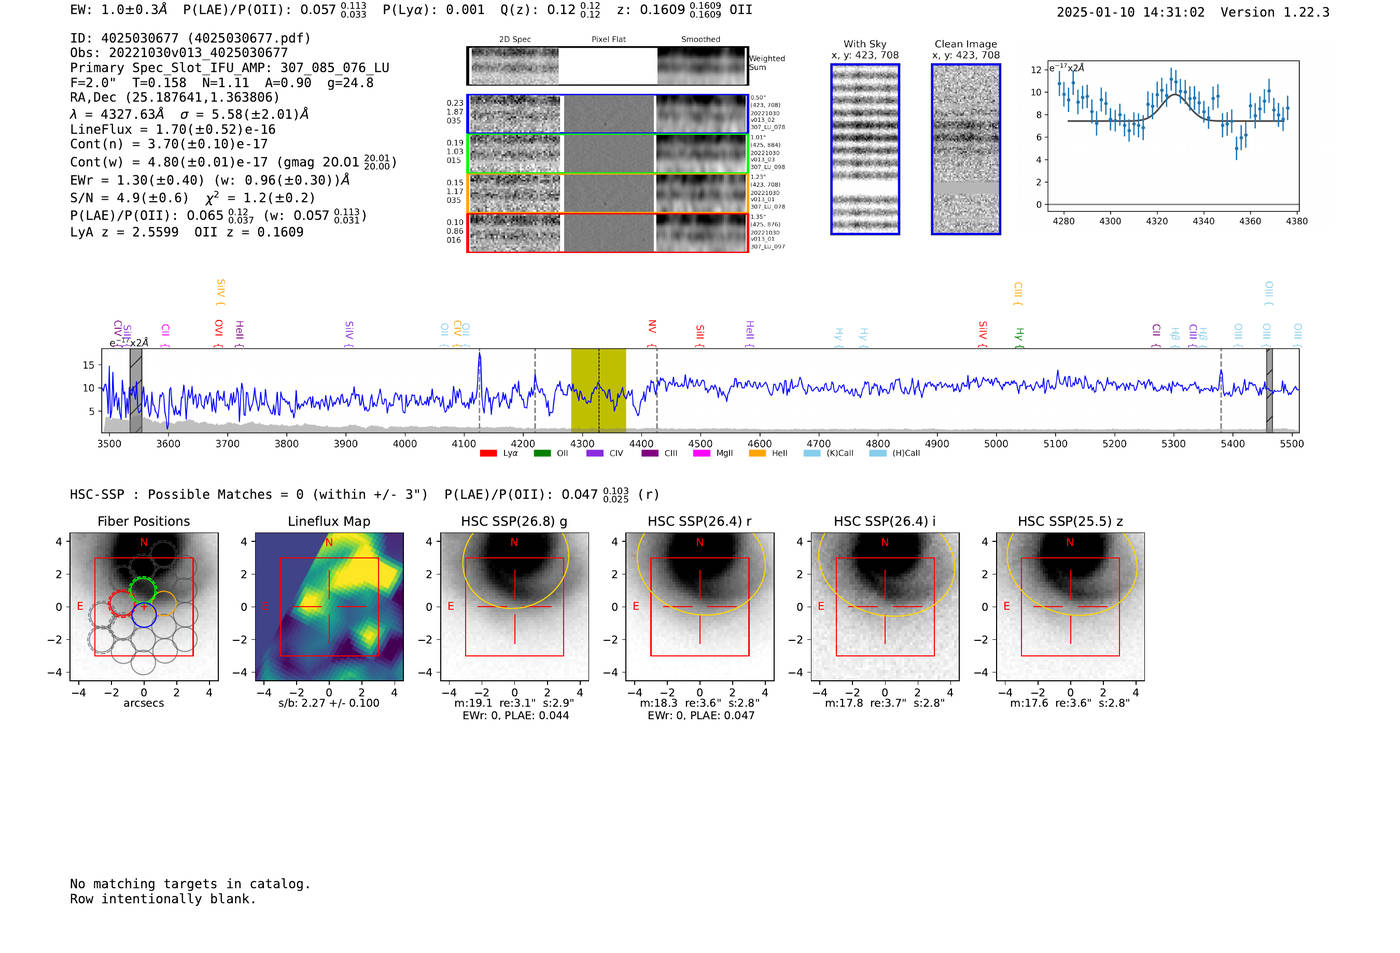1400x953 pixels.
Task: Click the red fiber circle in Fiber Positions
Action: pos(121,603)
